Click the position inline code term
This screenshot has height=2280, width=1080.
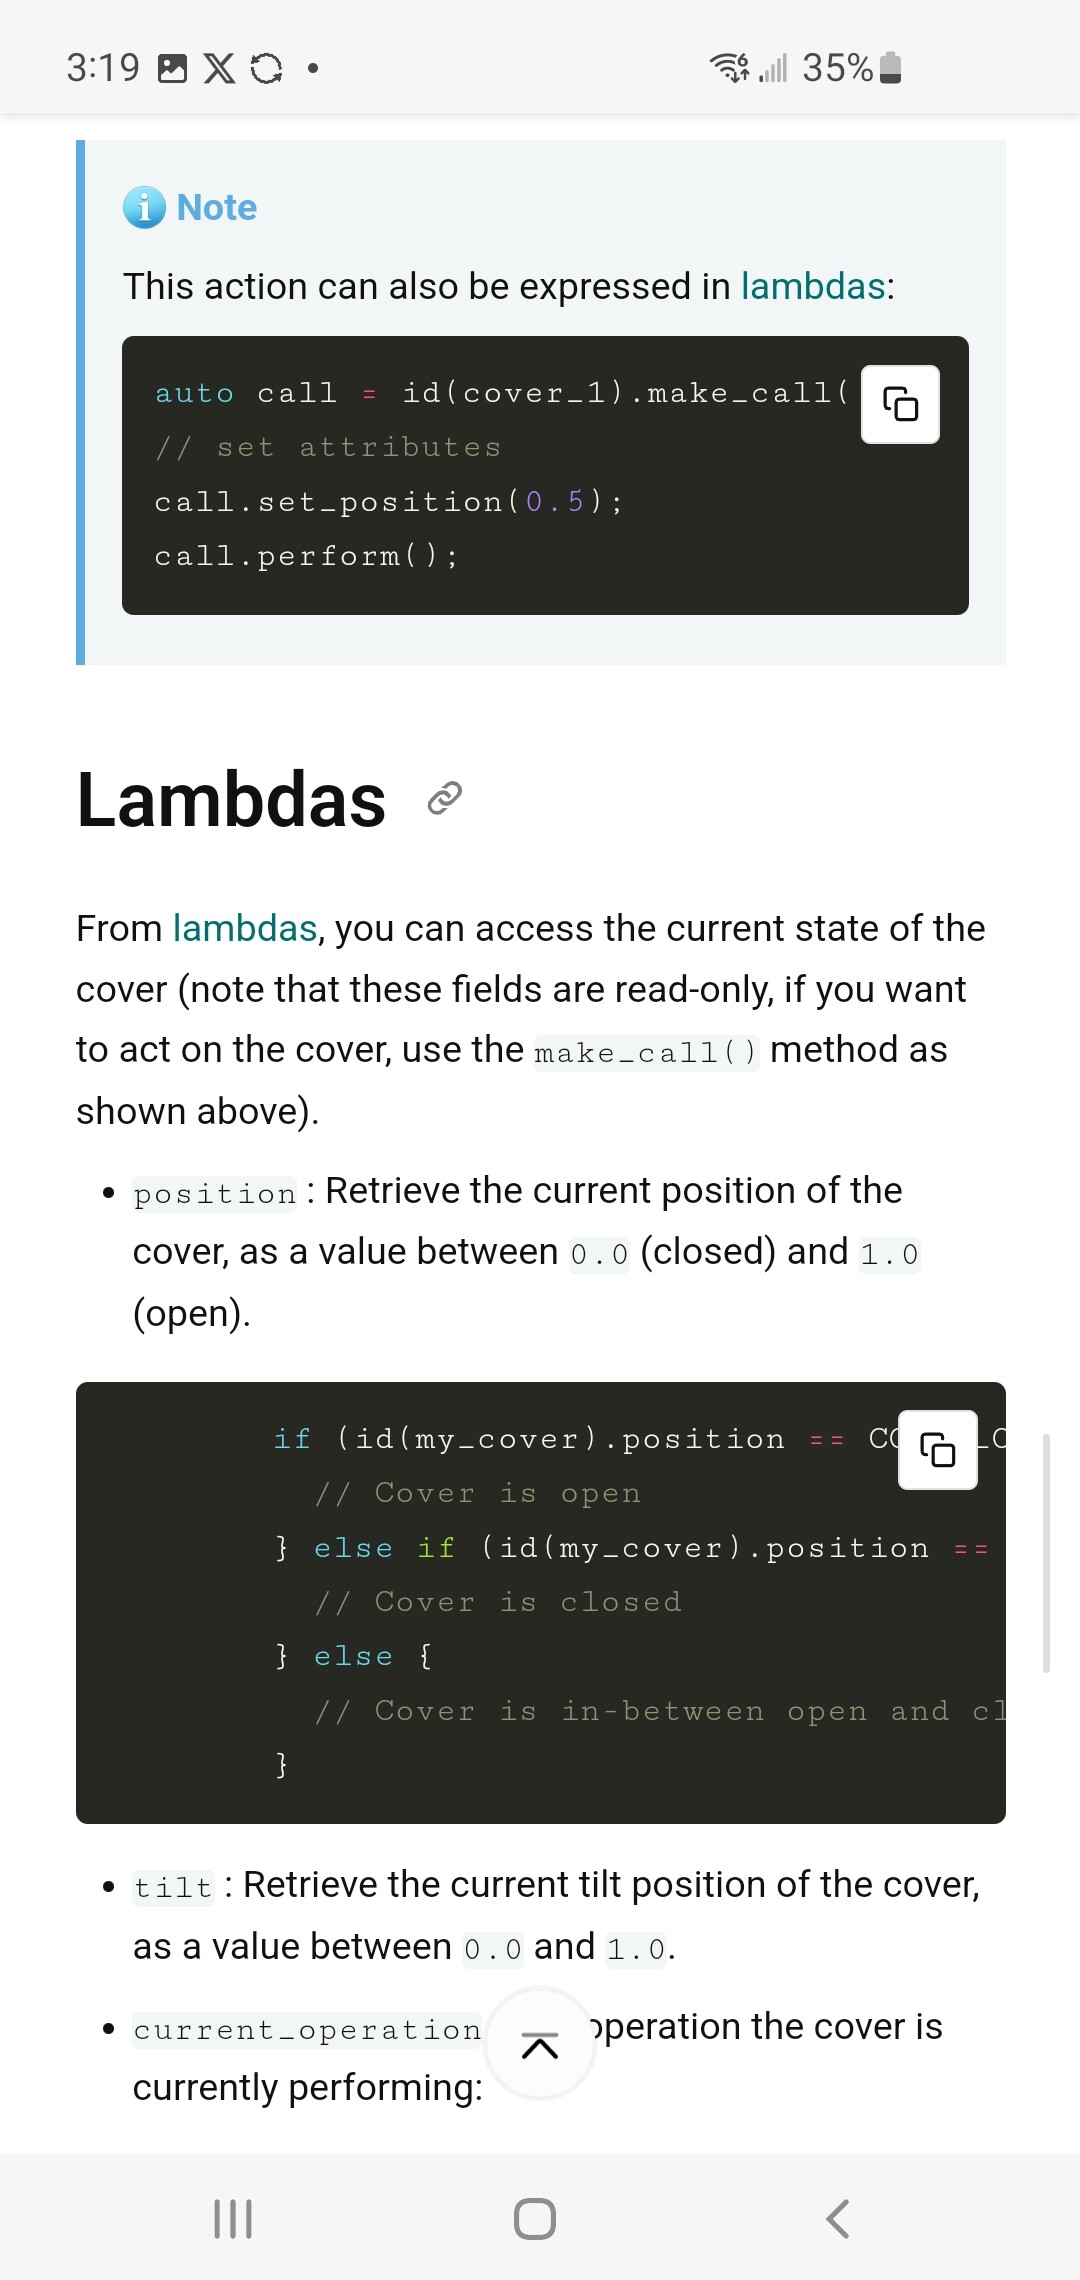pos(215,1194)
